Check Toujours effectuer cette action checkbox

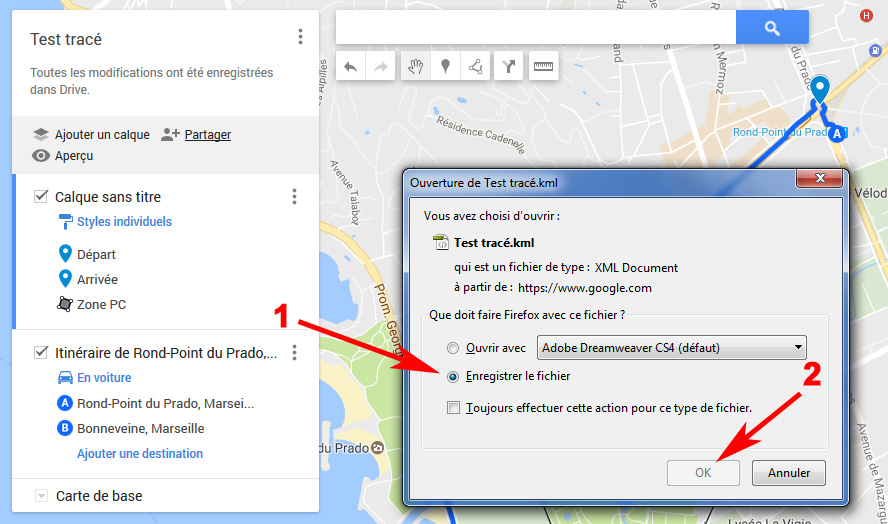(453, 408)
